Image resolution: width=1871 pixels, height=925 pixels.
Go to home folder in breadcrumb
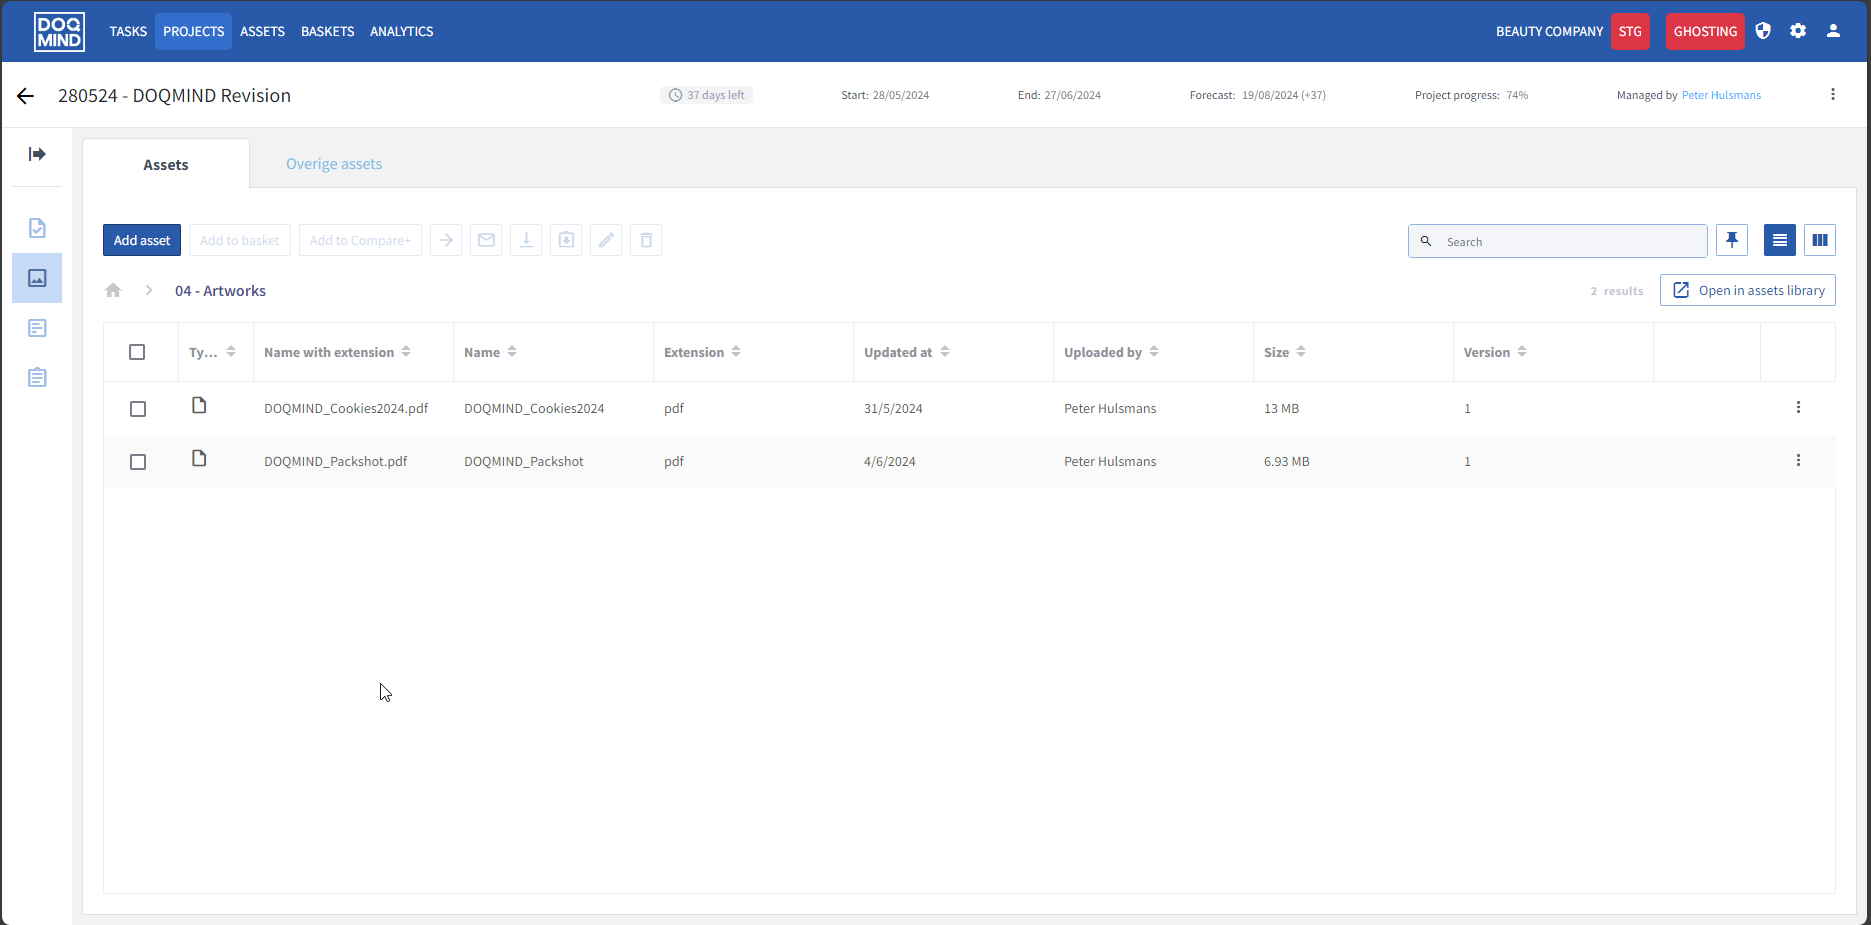(113, 291)
